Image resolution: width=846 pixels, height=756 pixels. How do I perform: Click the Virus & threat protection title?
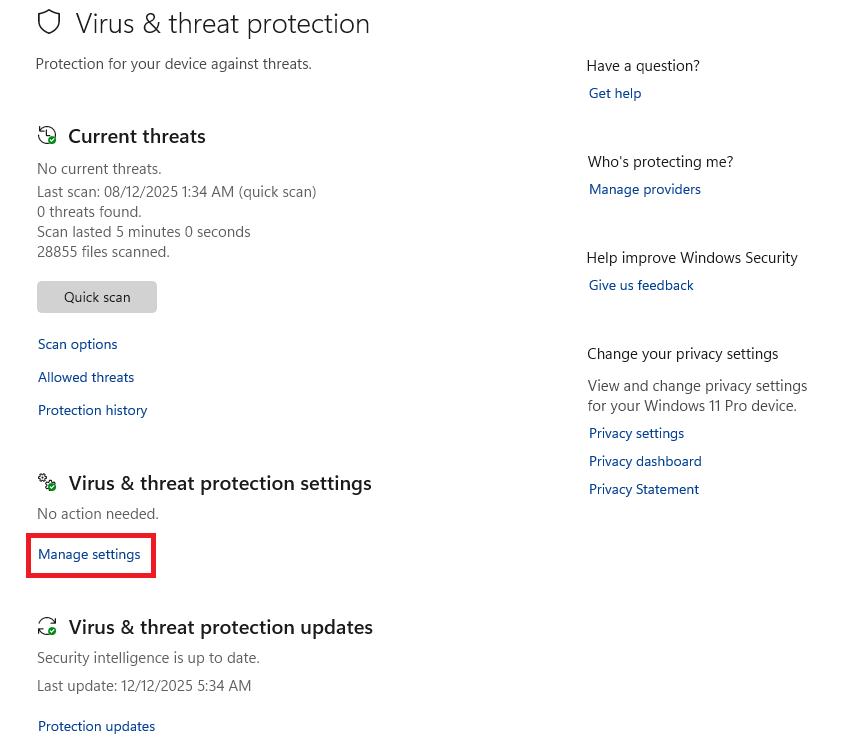pos(222,23)
